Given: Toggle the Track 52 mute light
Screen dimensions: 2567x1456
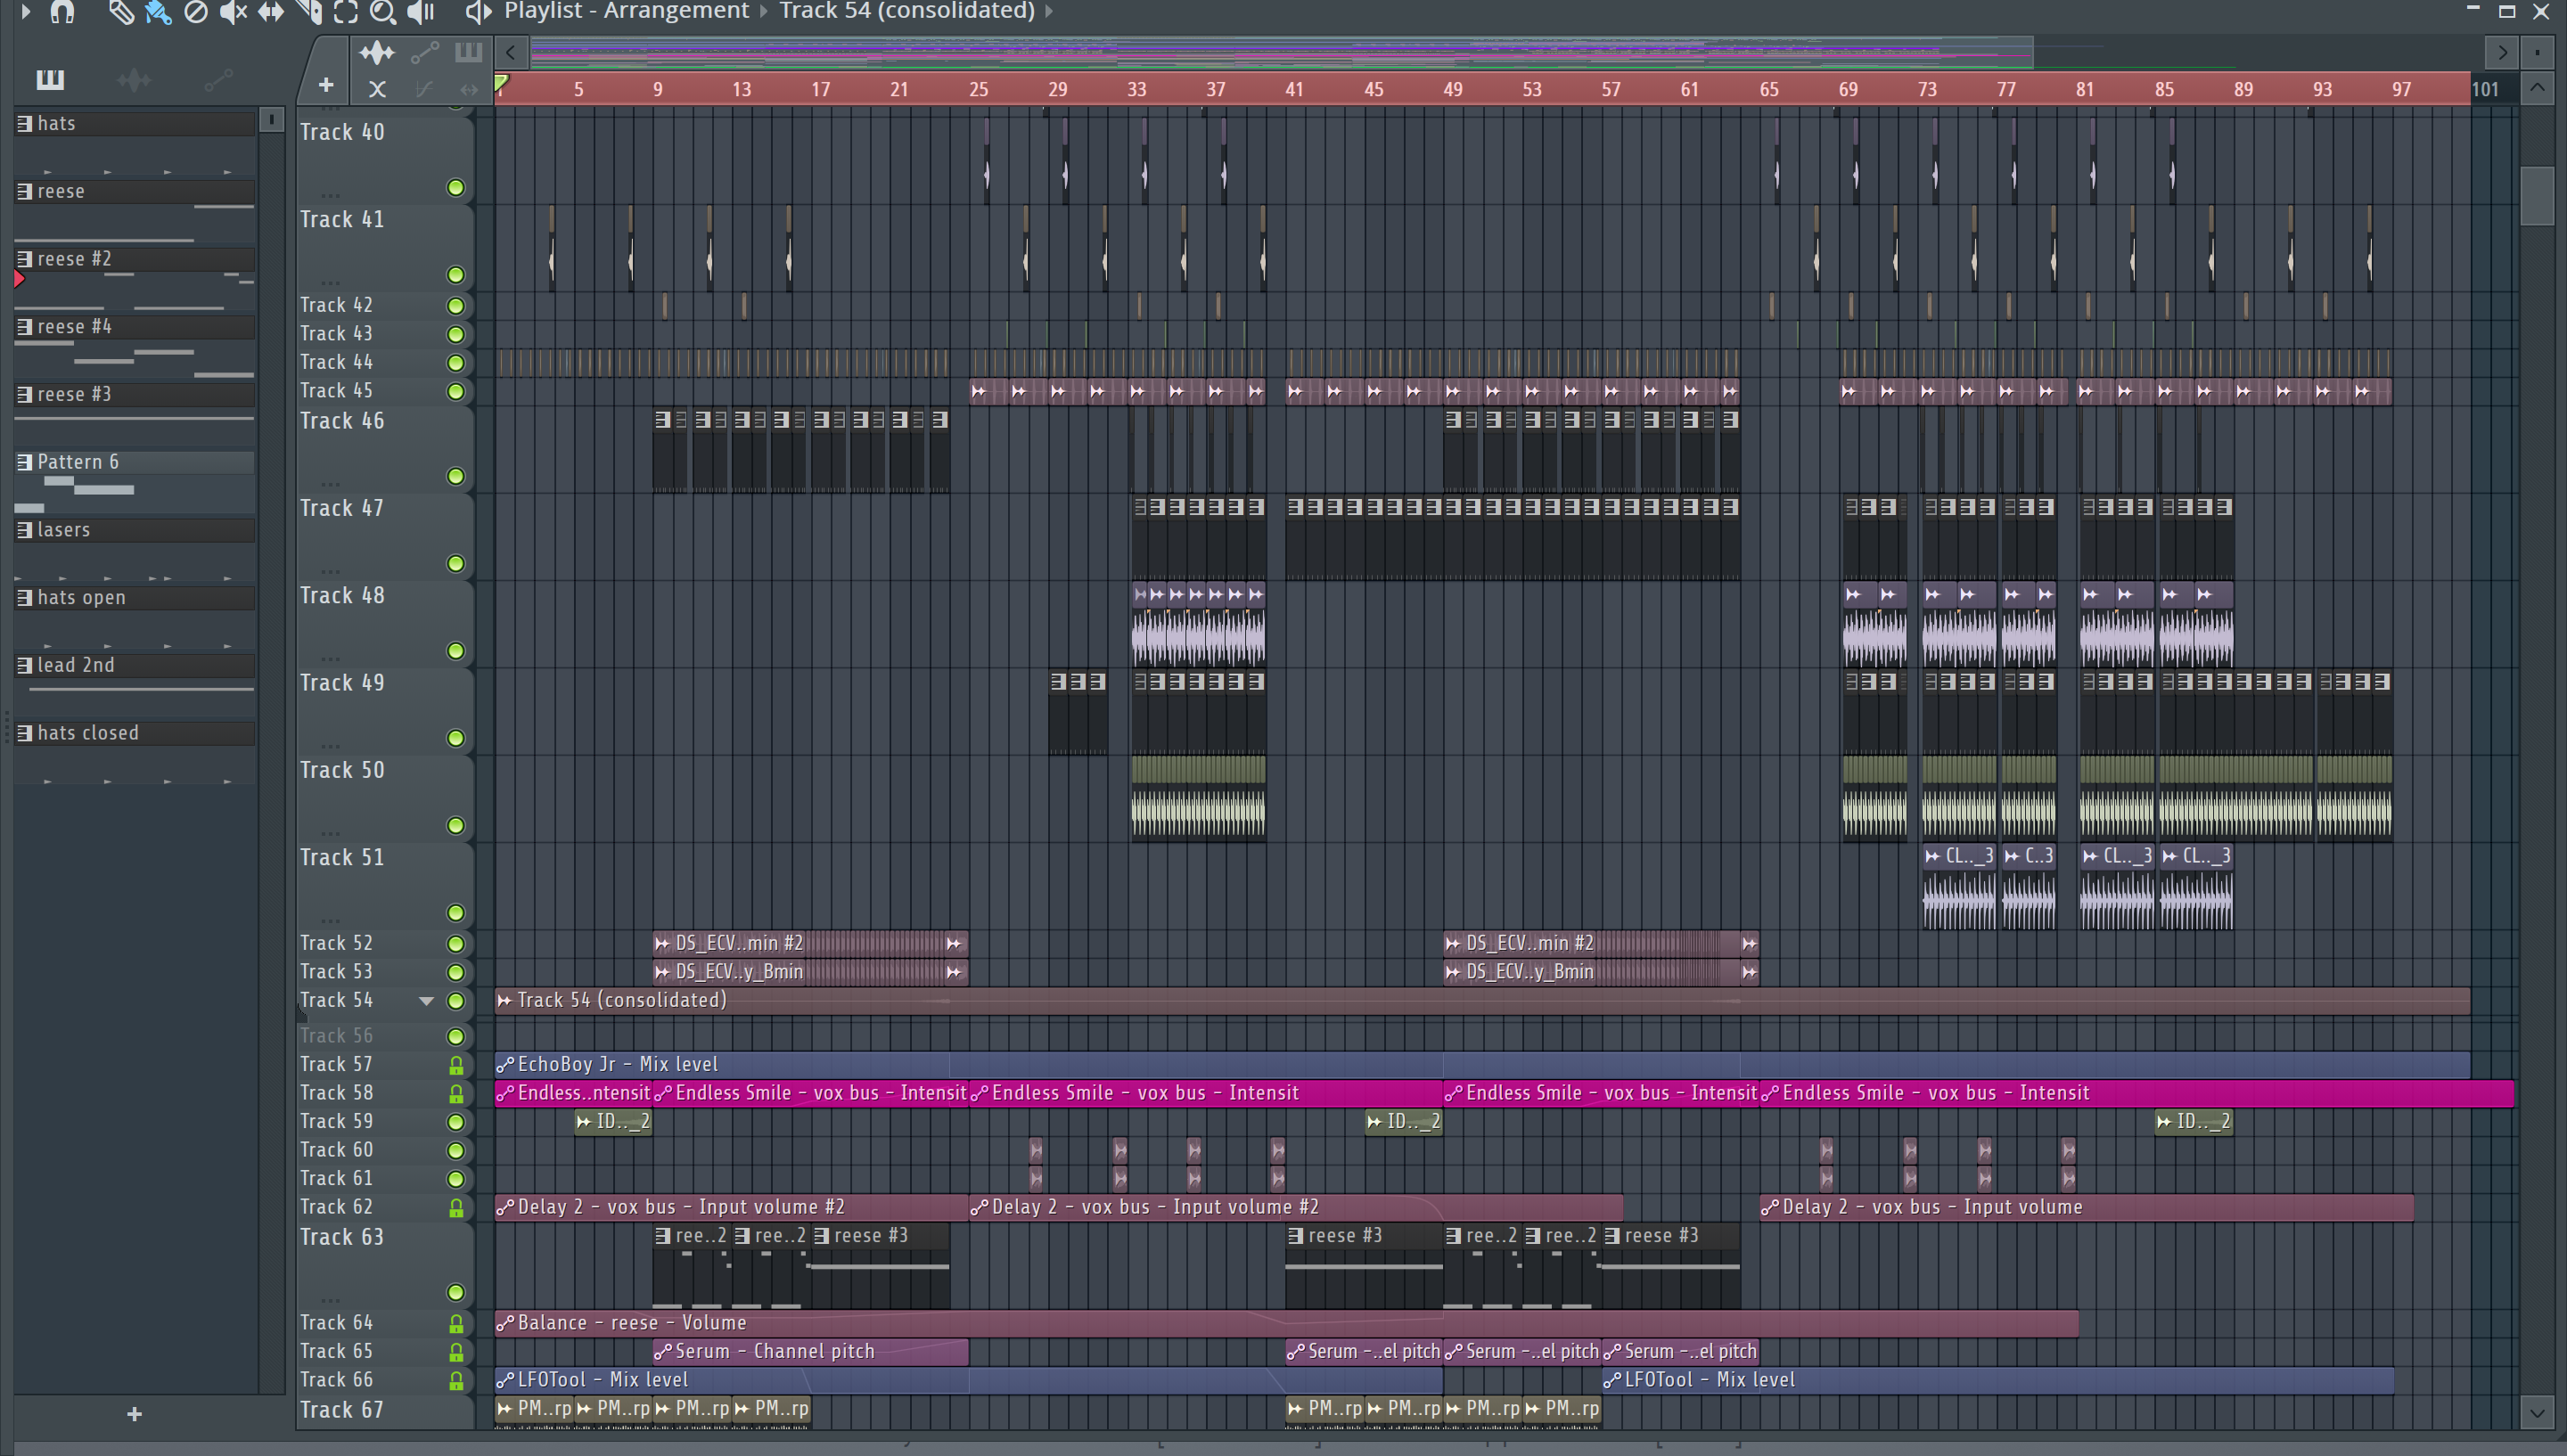Looking at the screenshot, I should 456,944.
